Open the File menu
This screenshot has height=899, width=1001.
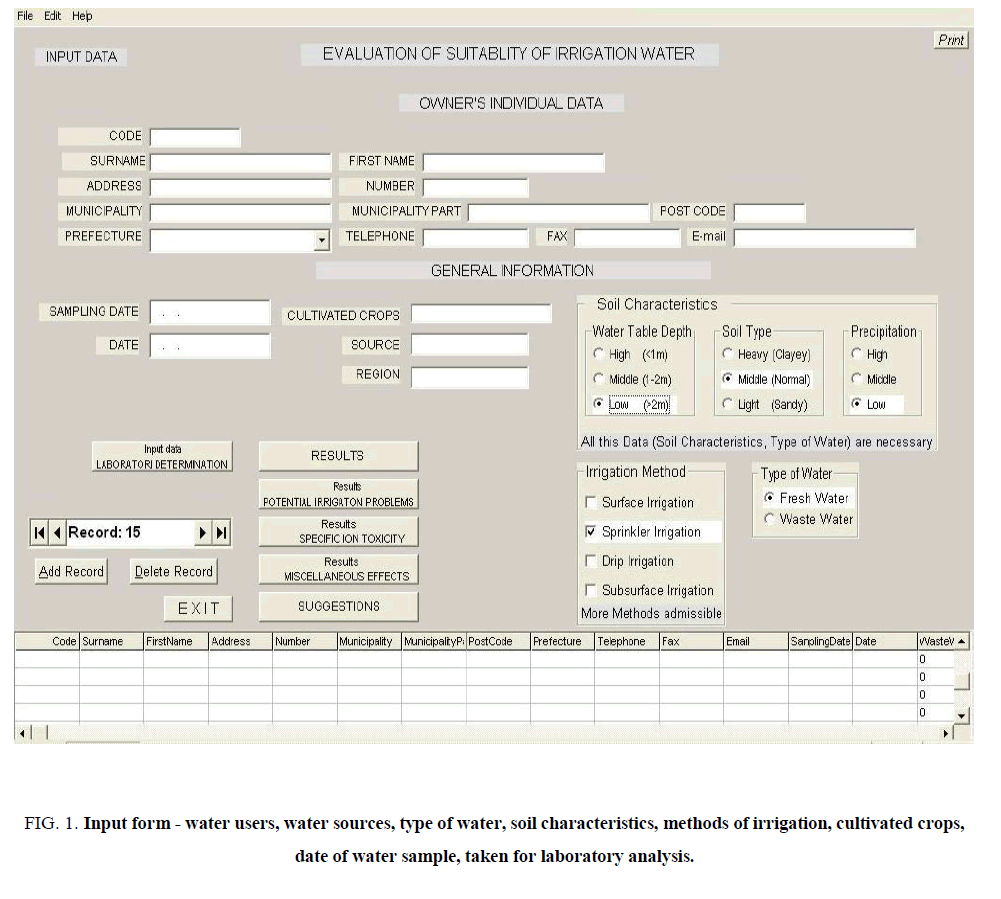24,15
